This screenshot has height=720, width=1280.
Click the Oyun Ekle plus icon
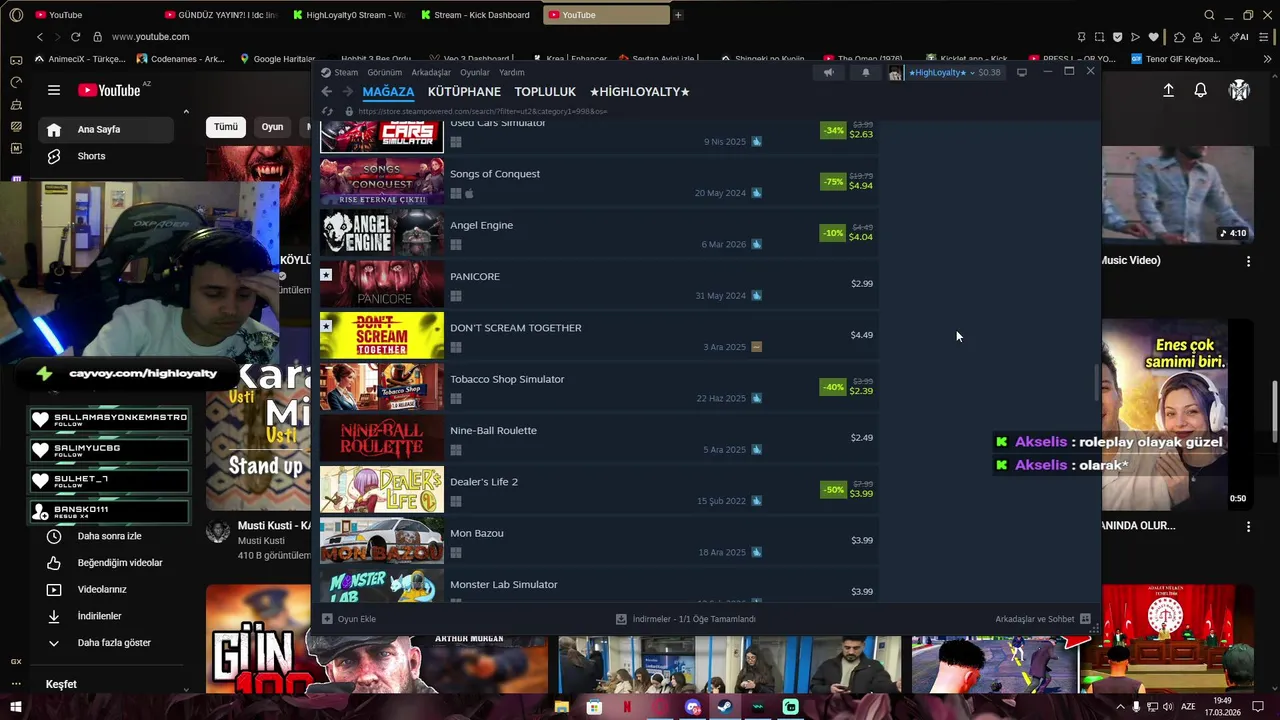click(327, 619)
